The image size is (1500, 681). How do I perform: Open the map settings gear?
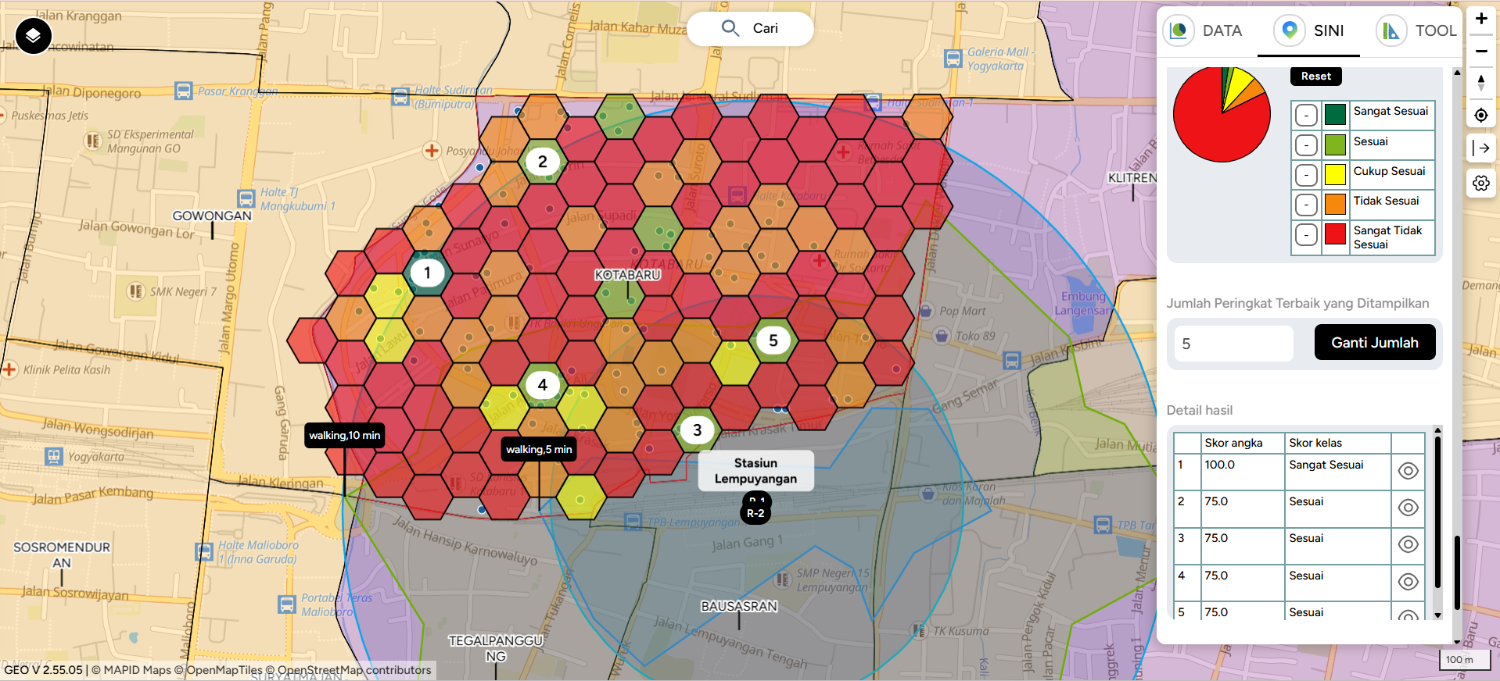pos(1481,183)
